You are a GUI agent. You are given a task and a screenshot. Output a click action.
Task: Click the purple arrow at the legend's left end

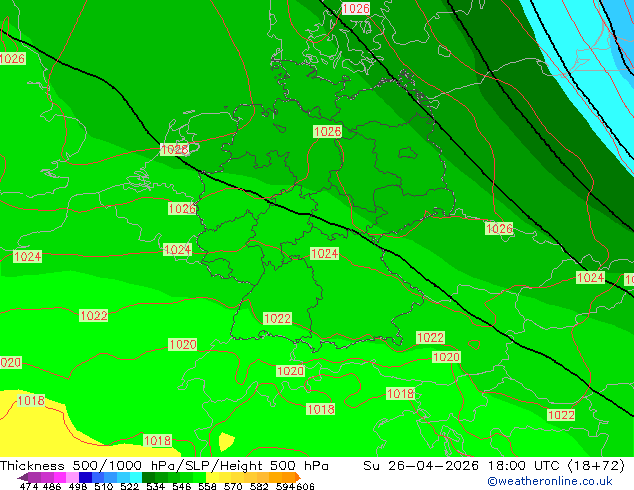click(x=22, y=477)
